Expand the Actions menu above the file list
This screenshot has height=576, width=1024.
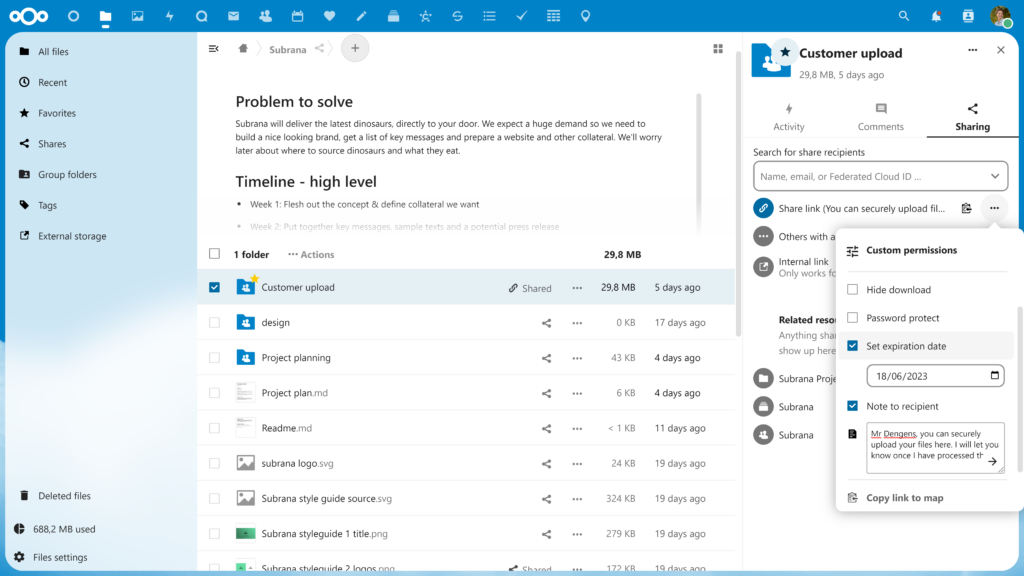[309, 254]
